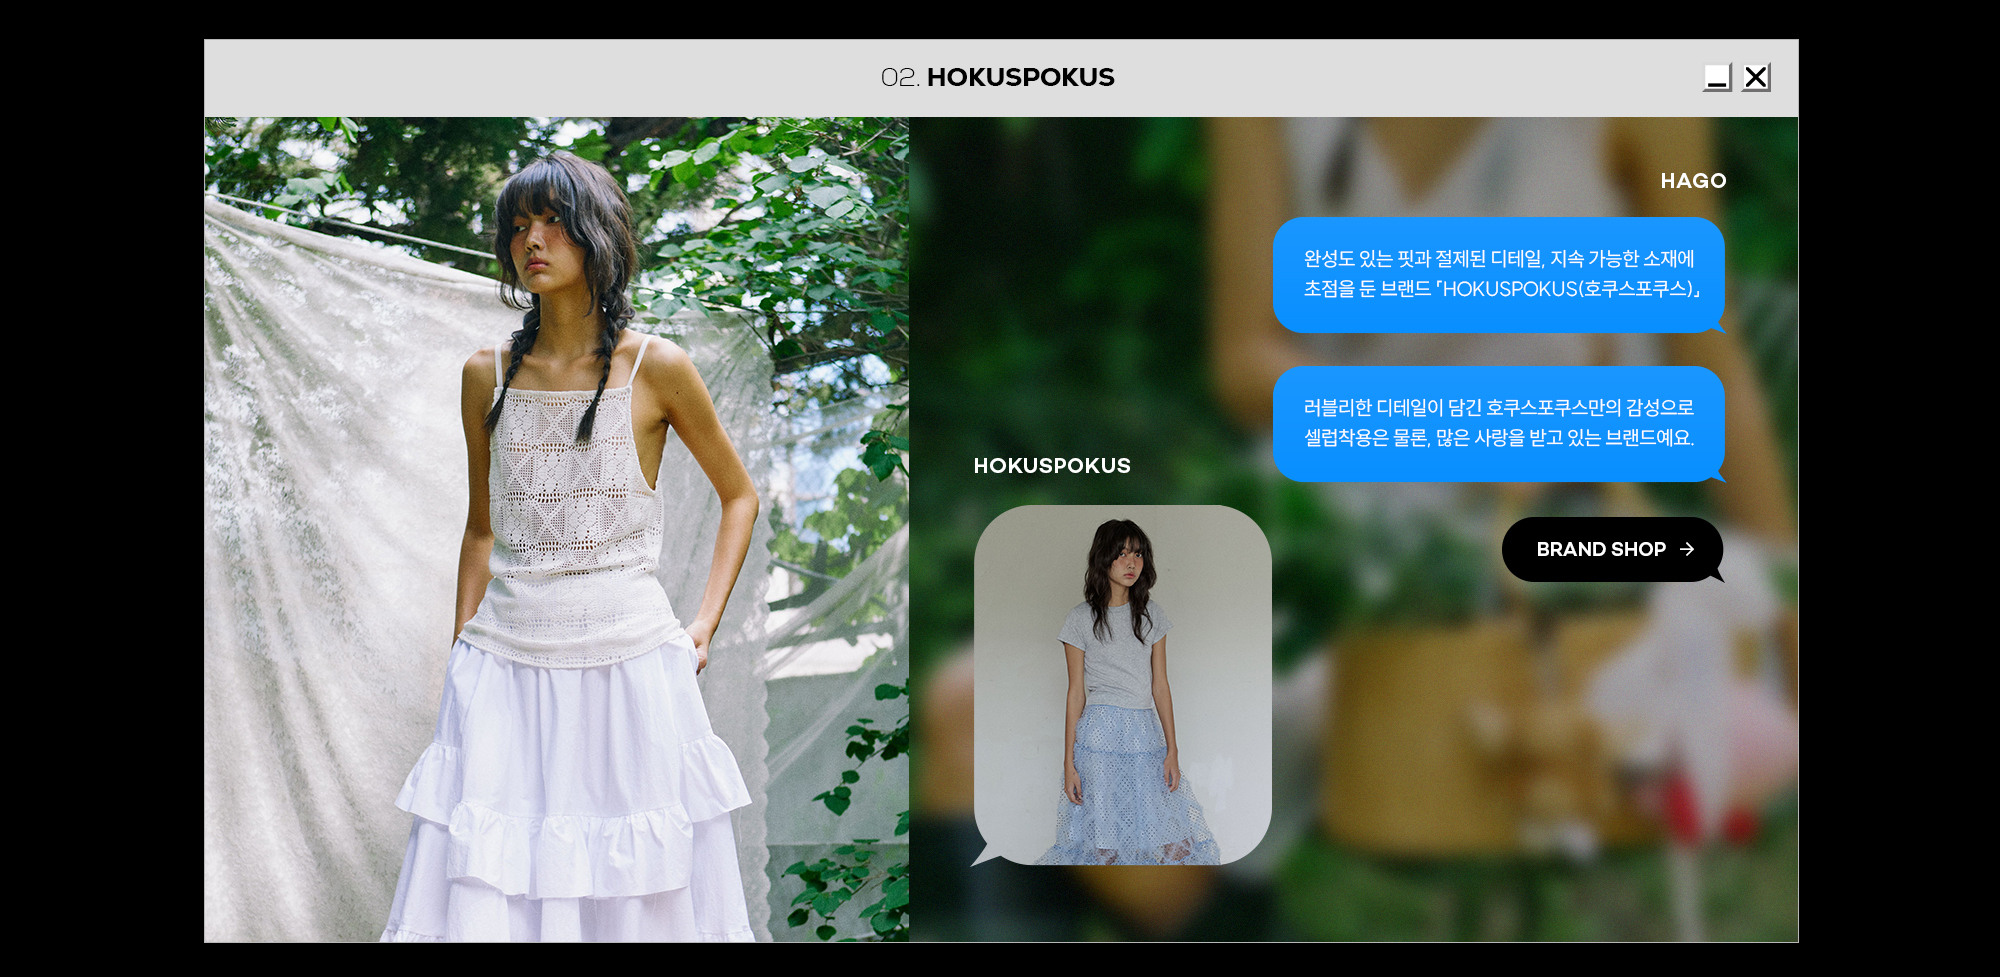Minimize the HOKUSPOKUS window
2000x977 pixels.
[x=1717, y=77]
